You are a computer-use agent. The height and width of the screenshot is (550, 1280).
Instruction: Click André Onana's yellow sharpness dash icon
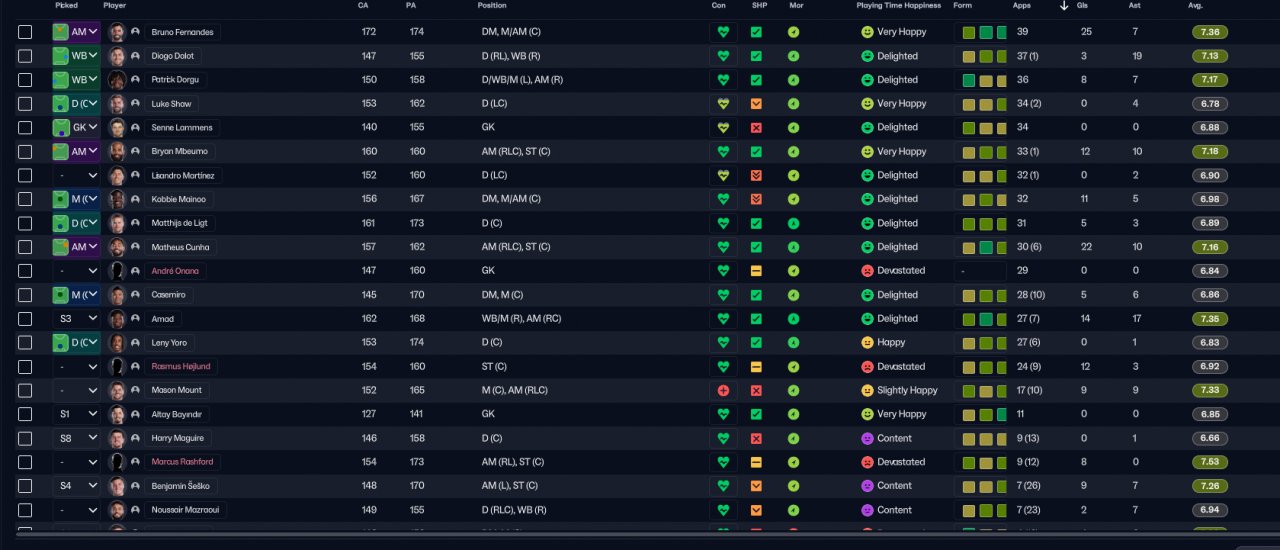click(x=756, y=271)
